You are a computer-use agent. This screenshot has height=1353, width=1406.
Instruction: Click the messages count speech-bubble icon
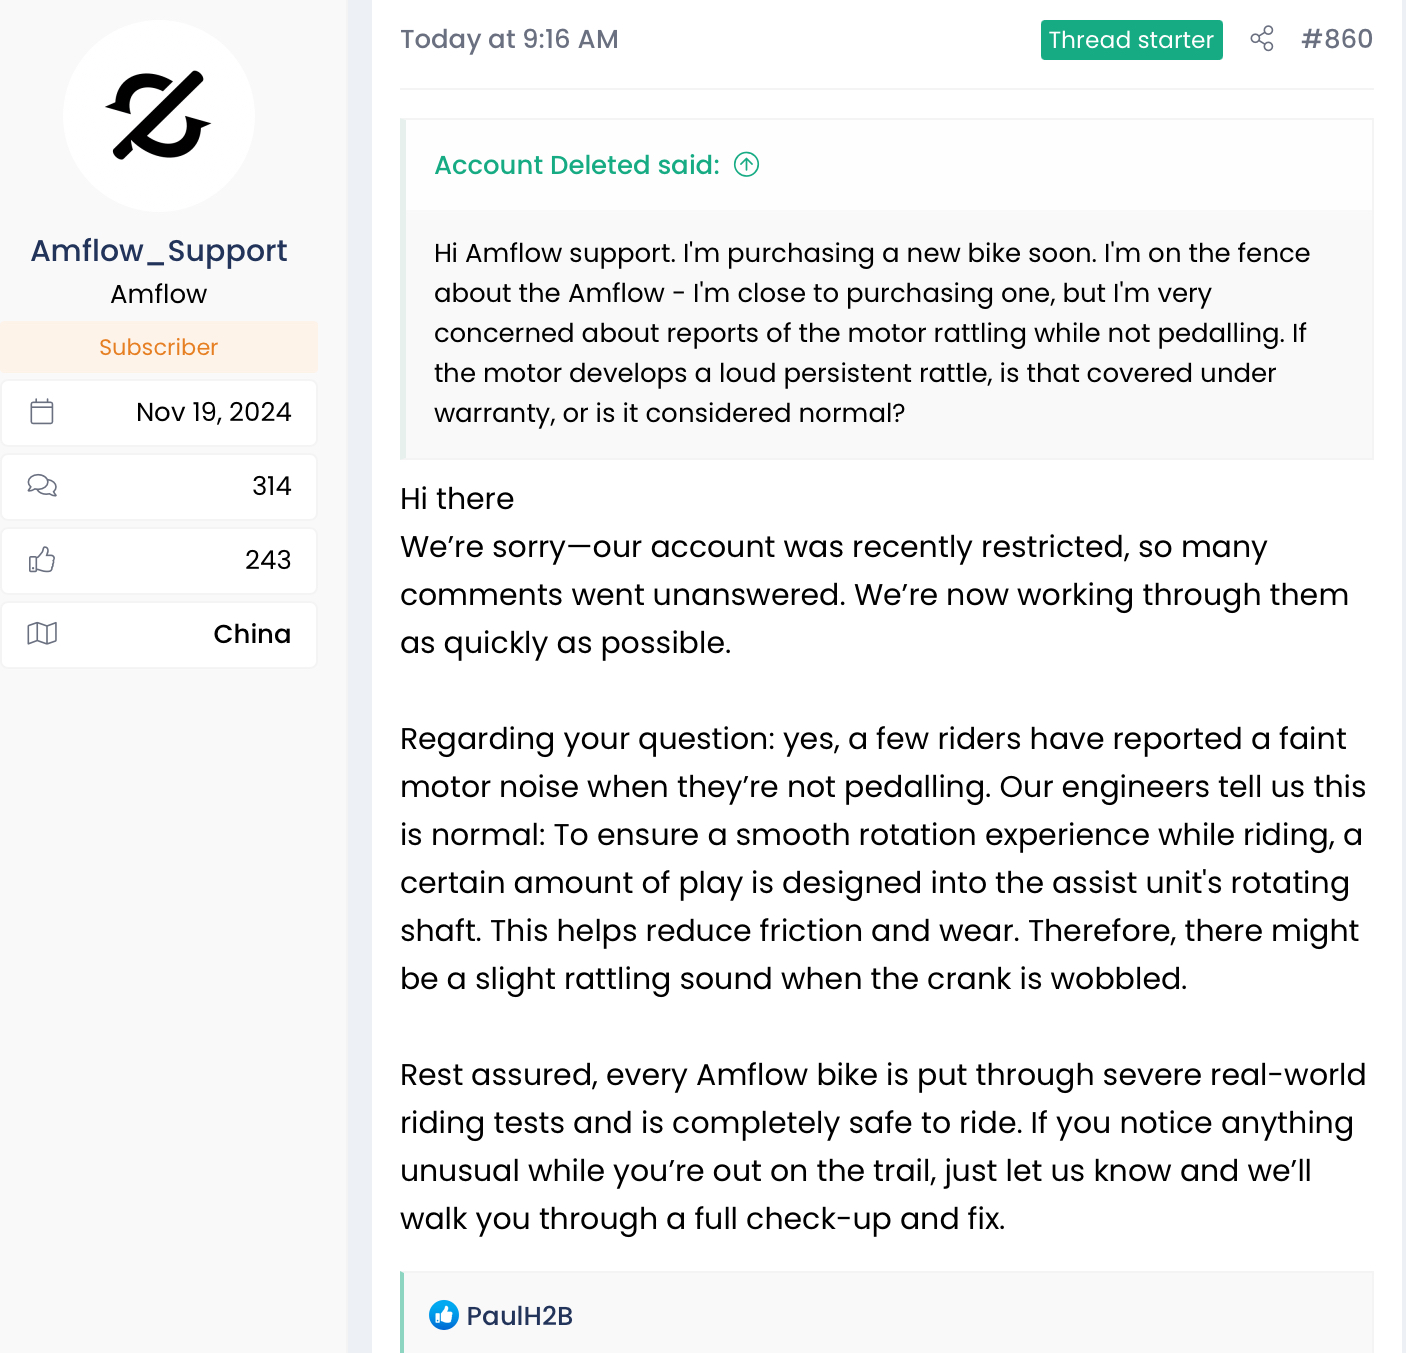pyautogui.click(x=42, y=486)
